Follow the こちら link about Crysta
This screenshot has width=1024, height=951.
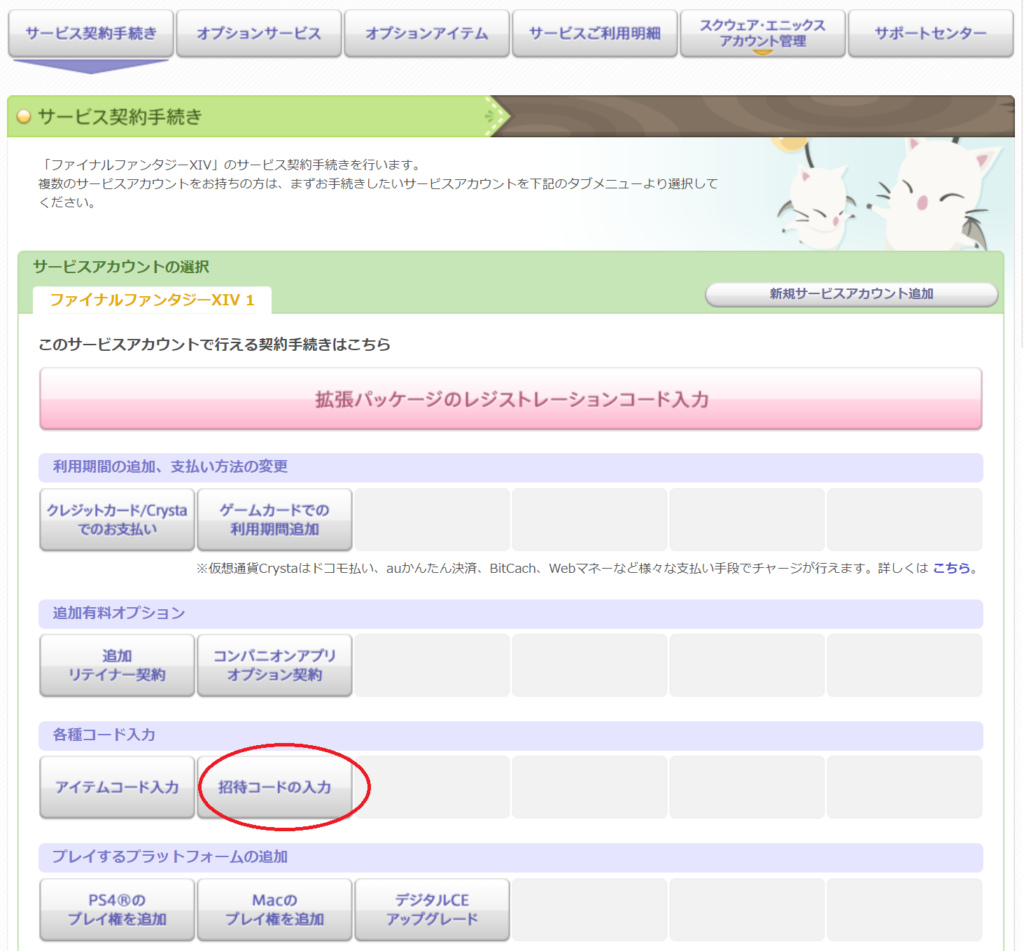951,568
